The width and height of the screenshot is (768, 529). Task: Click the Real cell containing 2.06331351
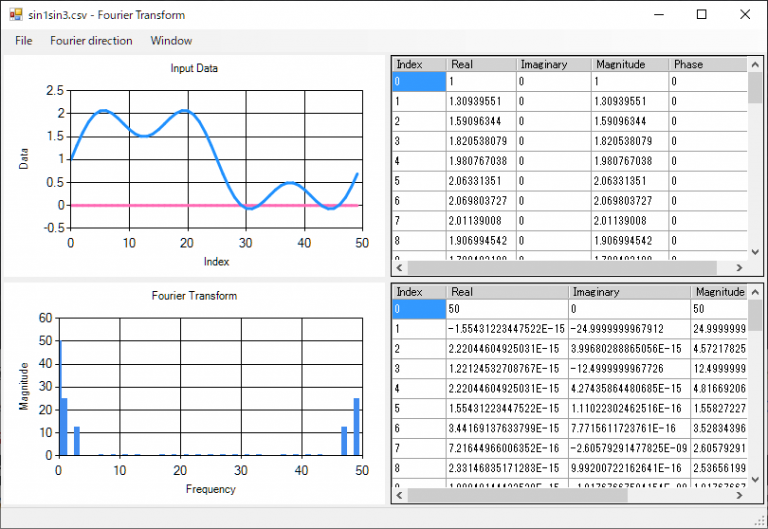tap(481, 181)
